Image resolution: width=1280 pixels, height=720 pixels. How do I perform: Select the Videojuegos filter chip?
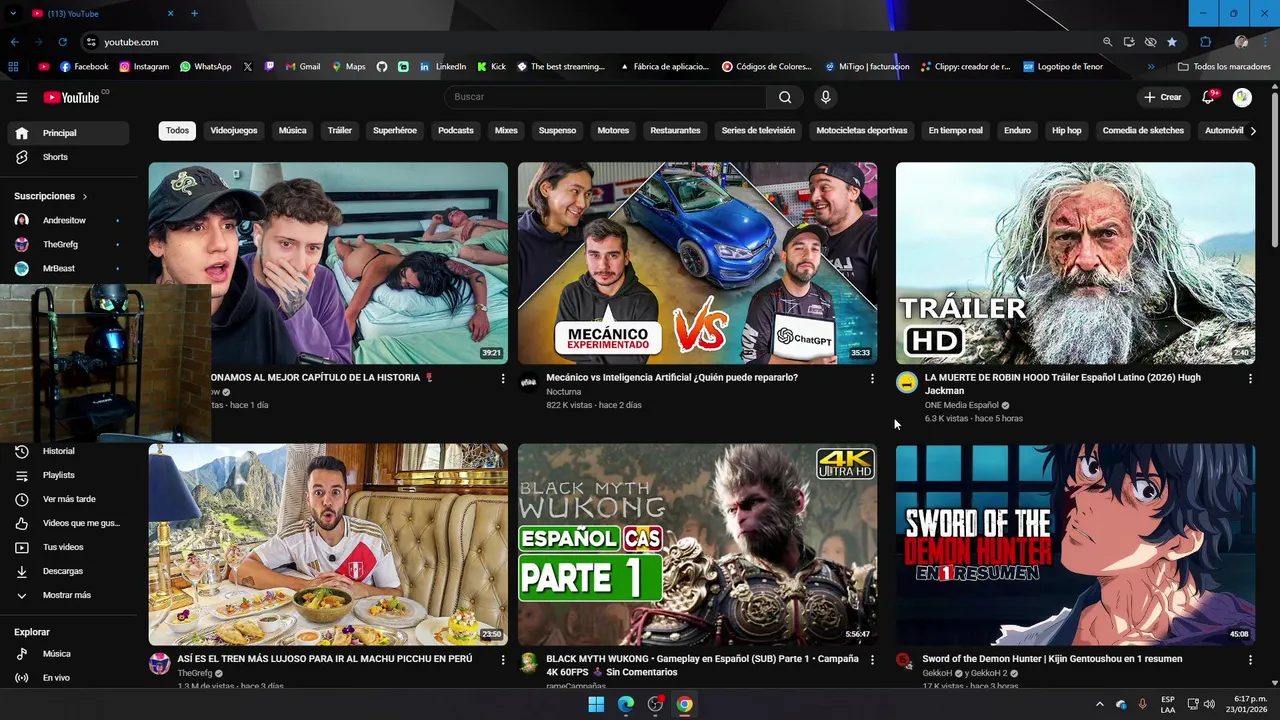pyautogui.click(x=234, y=130)
